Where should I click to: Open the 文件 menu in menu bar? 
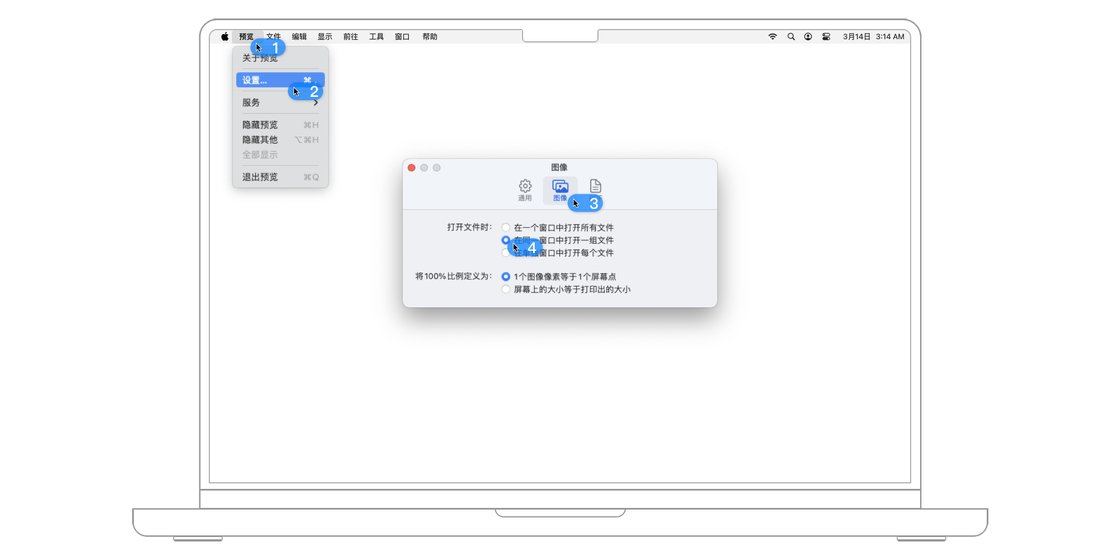[x=273, y=37]
